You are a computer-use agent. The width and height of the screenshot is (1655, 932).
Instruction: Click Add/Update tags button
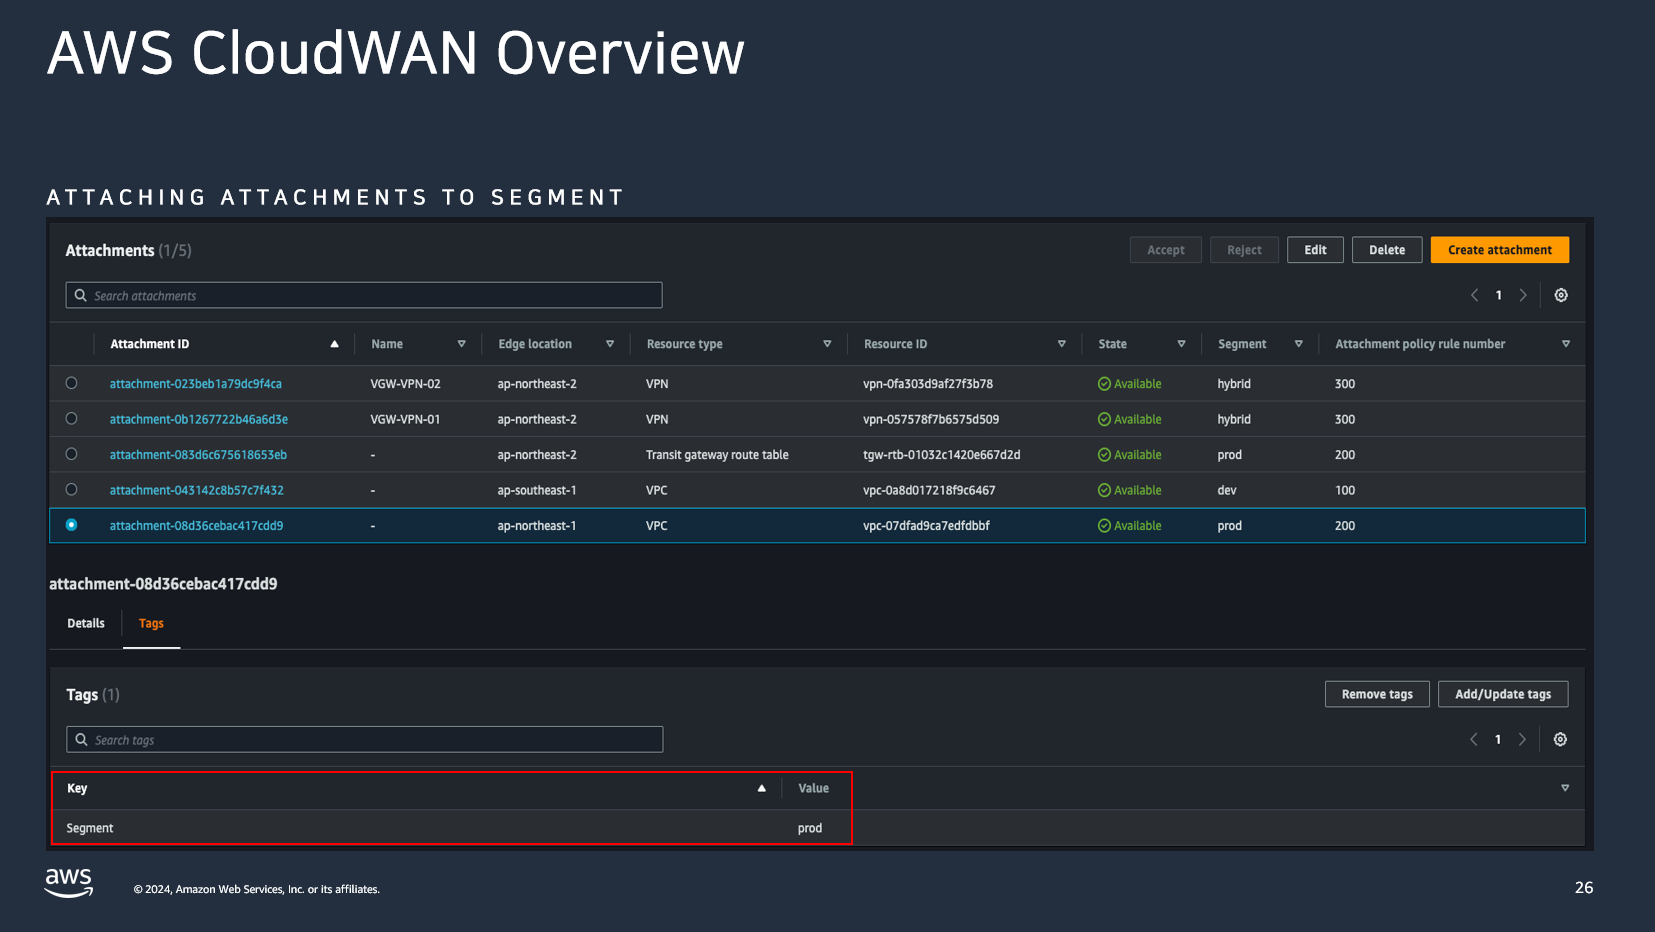point(1503,694)
